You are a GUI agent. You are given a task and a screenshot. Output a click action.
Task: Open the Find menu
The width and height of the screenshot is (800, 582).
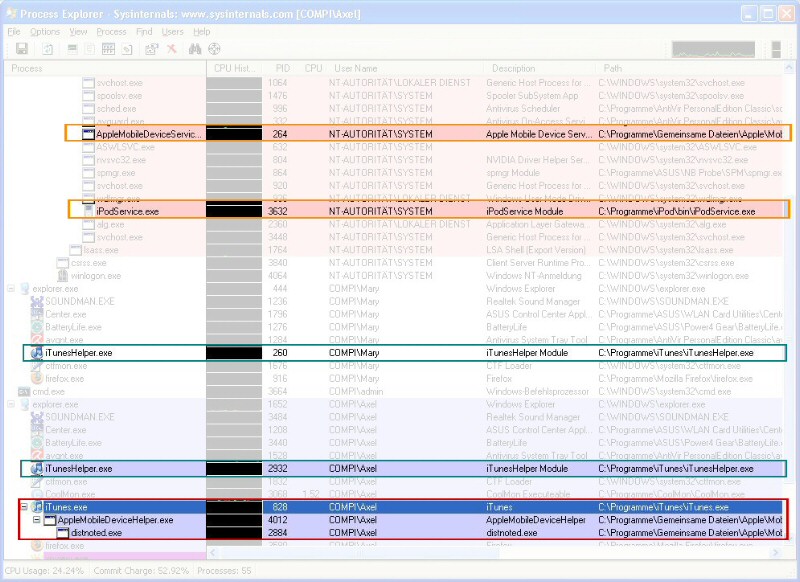[144, 32]
